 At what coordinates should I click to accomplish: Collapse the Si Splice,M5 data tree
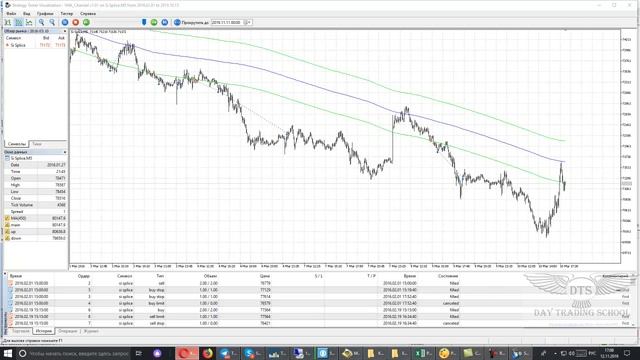7,158
